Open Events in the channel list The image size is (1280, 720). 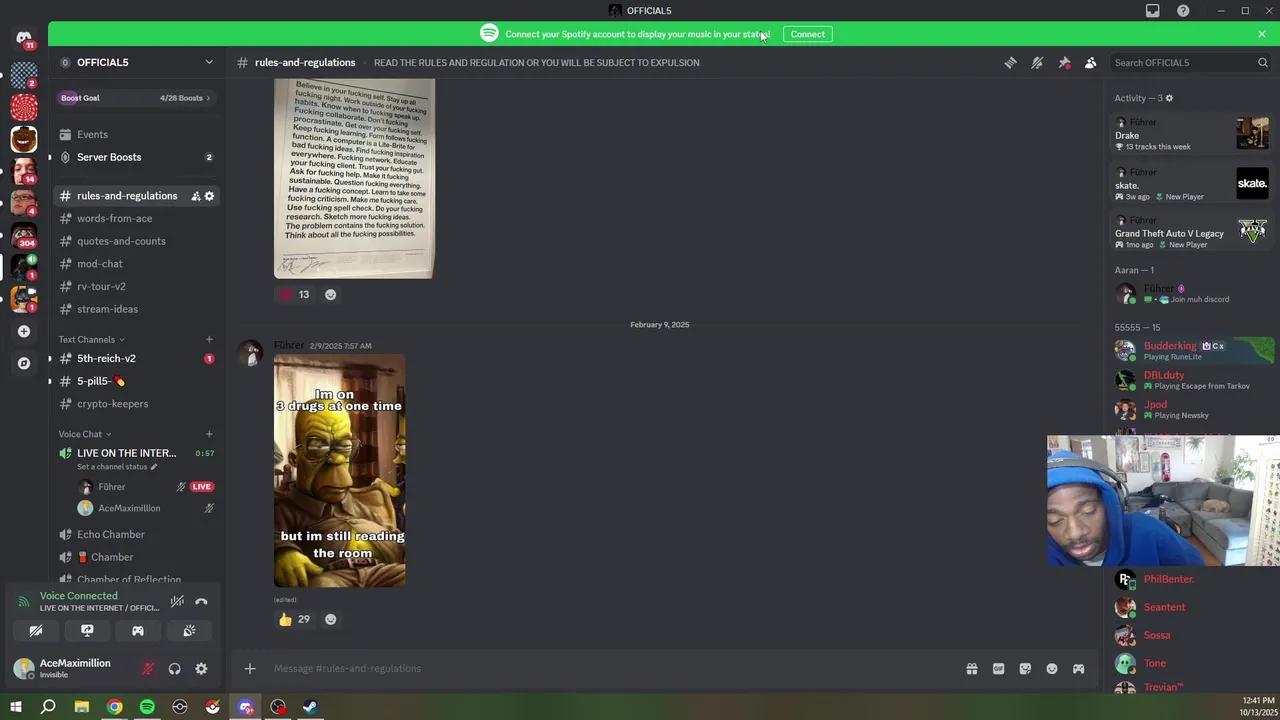pos(136,134)
